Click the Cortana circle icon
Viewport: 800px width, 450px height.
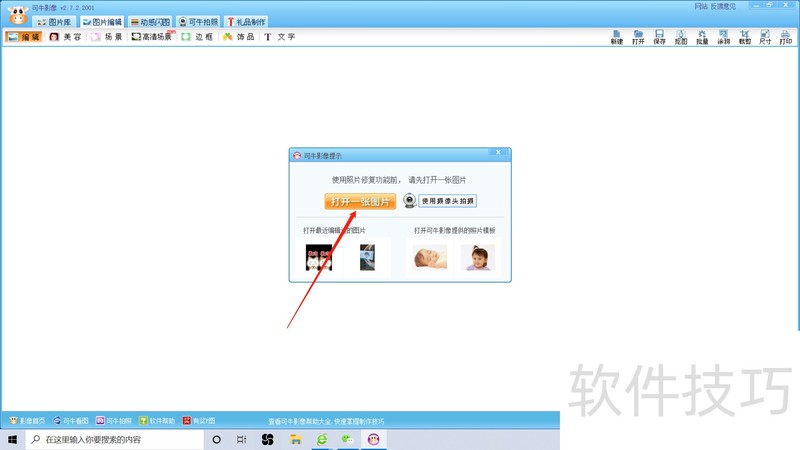click(x=216, y=439)
